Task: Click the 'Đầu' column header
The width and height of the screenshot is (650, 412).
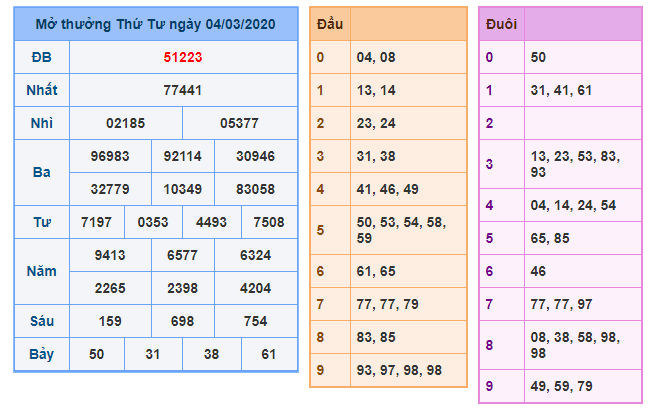Action: coord(329,23)
